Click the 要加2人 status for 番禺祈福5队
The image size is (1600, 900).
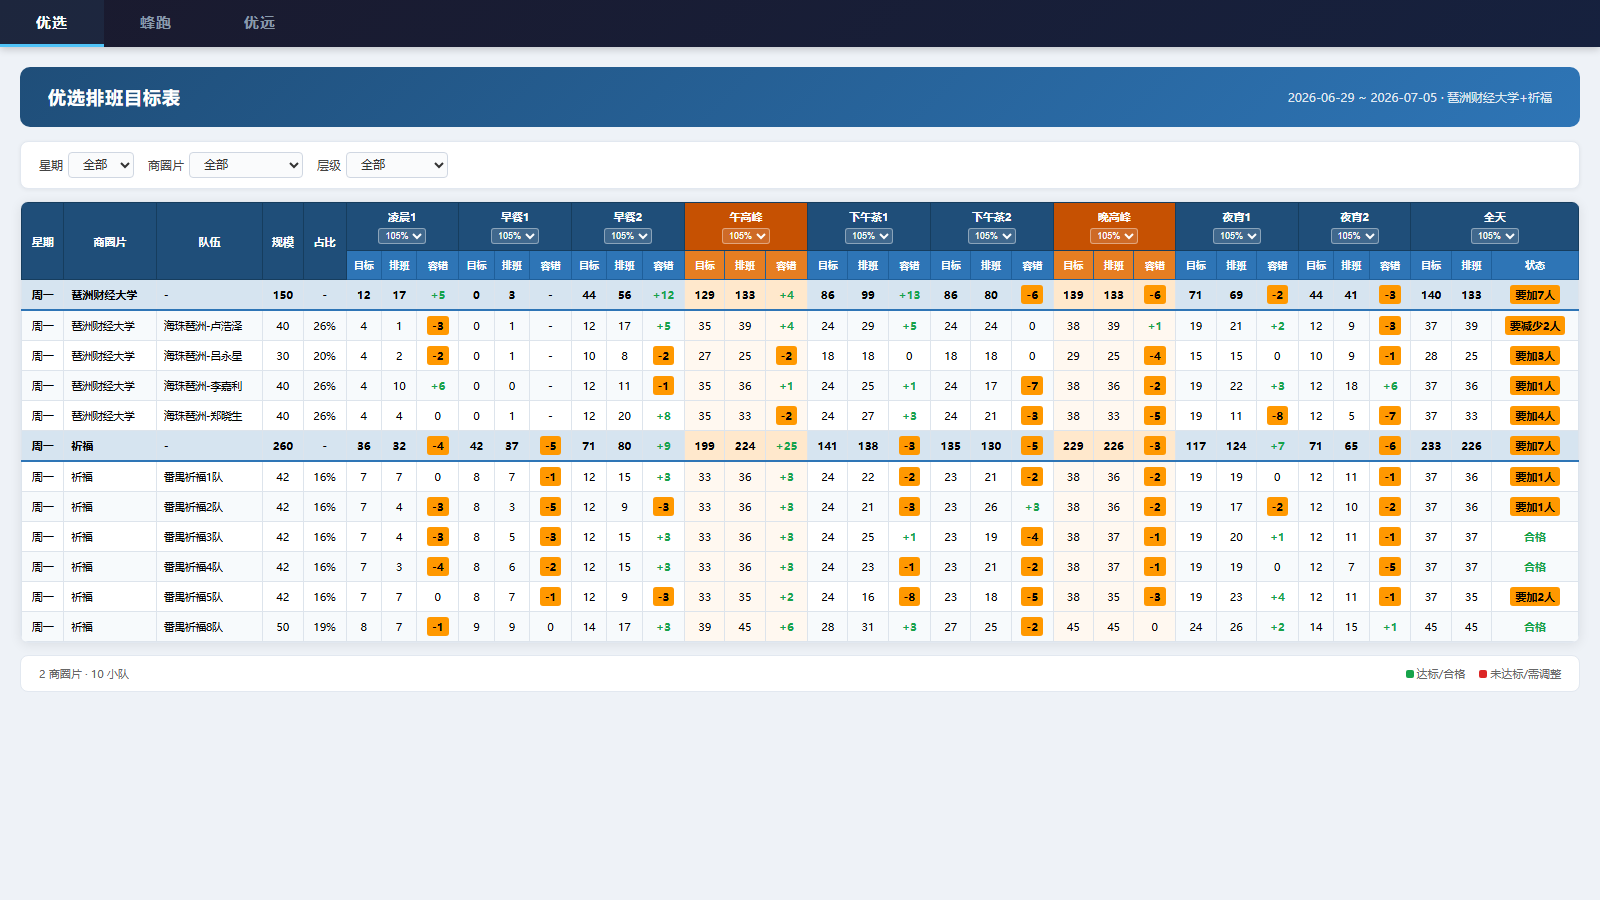tap(1535, 597)
